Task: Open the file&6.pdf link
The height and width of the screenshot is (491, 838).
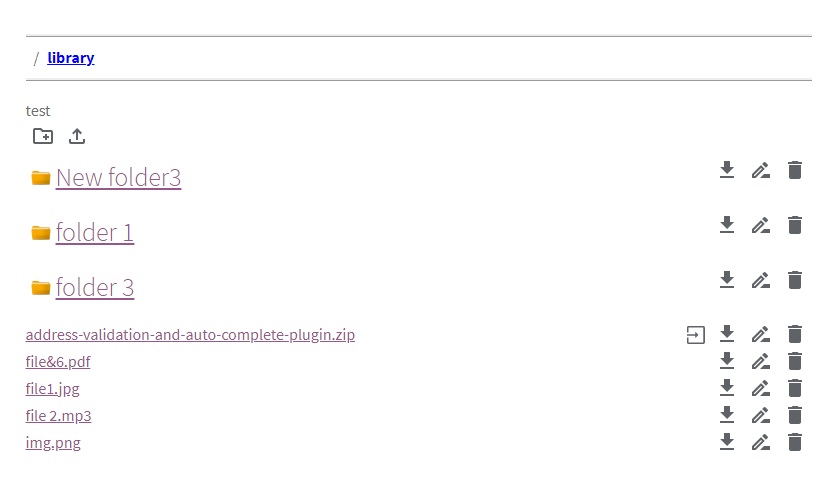Action: pos(58,362)
